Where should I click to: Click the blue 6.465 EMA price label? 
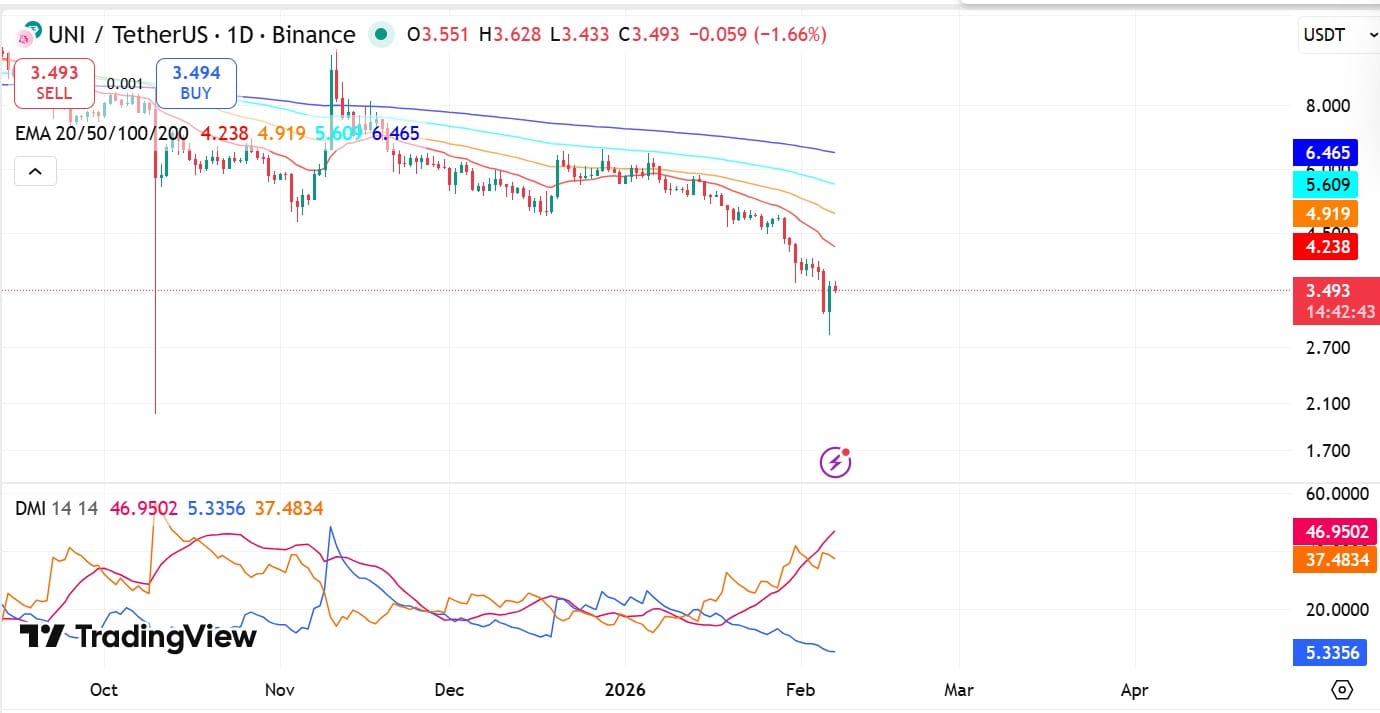pyautogui.click(x=1327, y=153)
